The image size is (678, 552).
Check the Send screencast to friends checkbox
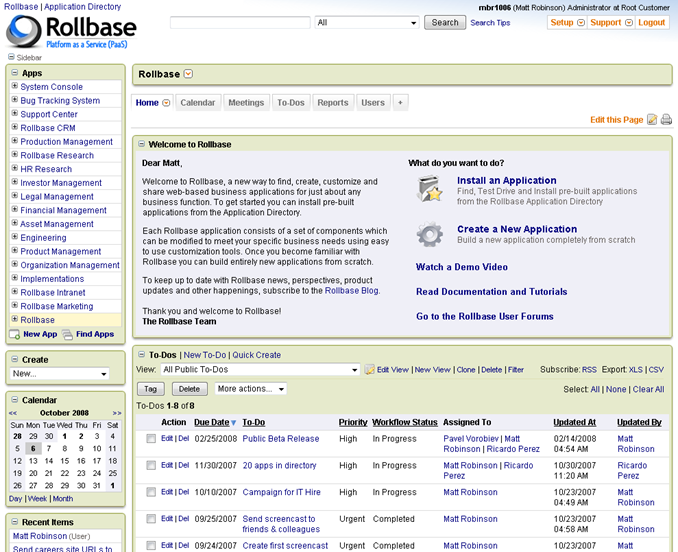tap(151, 519)
